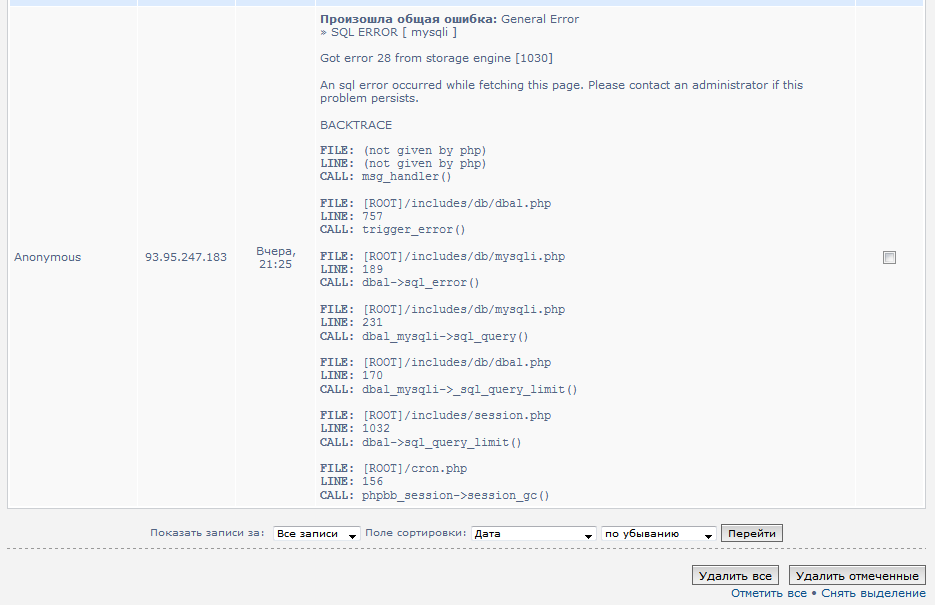Click the 'Поле сортировки:' label
The width and height of the screenshot is (935, 605).
tap(416, 534)
